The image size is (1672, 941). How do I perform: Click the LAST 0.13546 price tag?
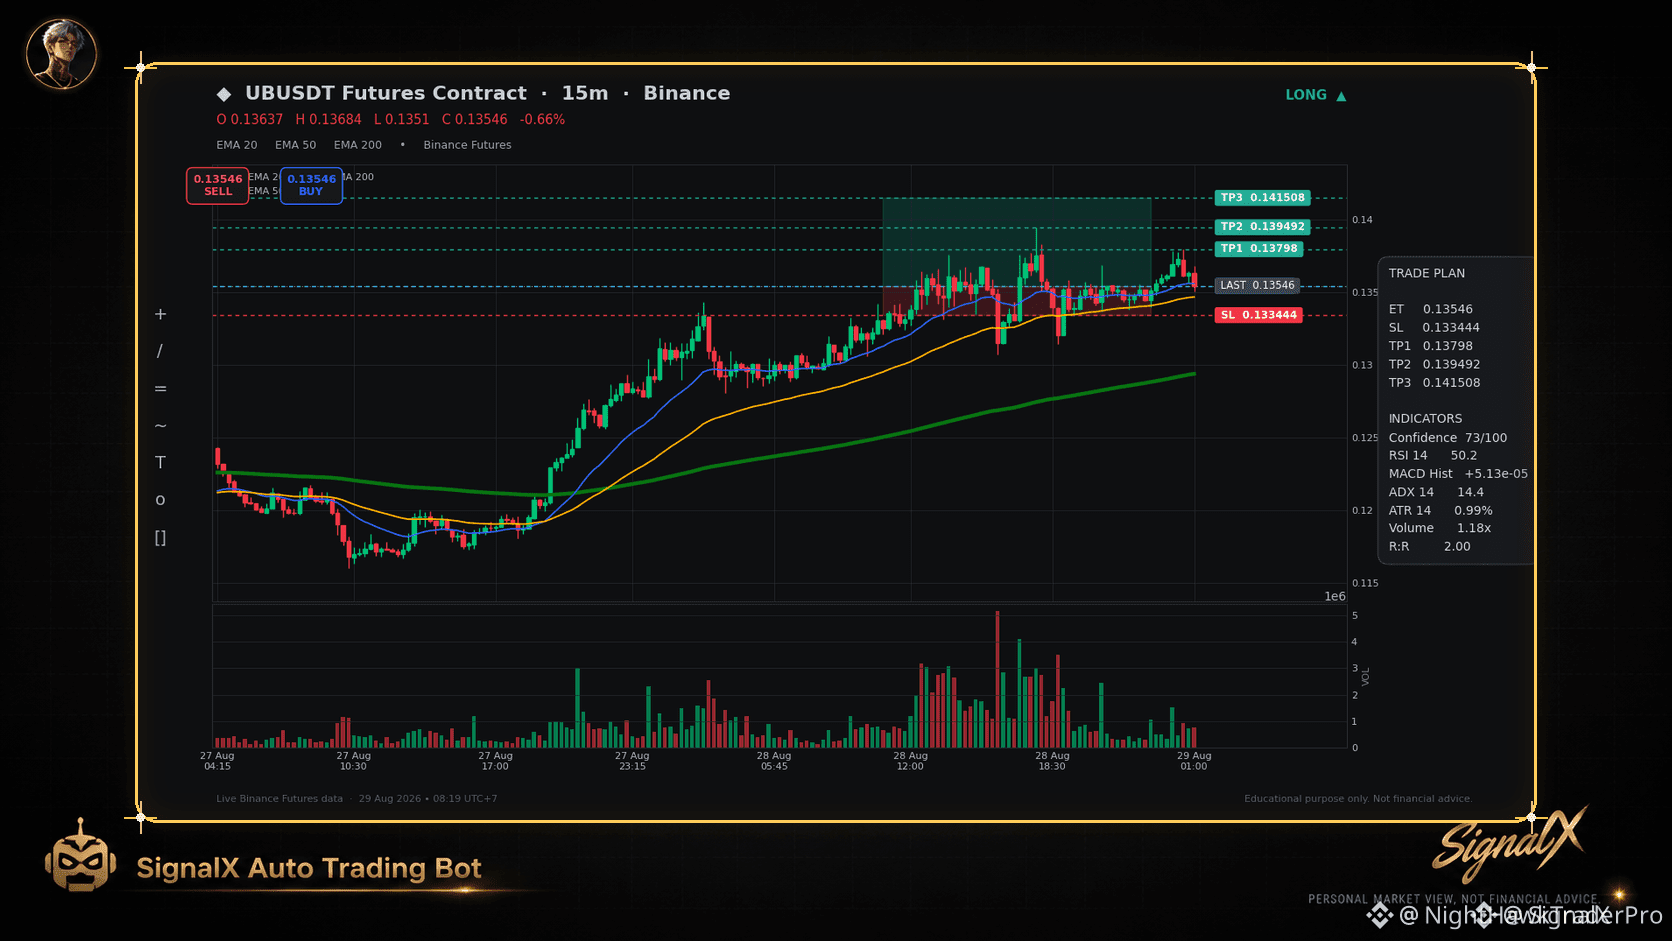(x=1257, y=285)
